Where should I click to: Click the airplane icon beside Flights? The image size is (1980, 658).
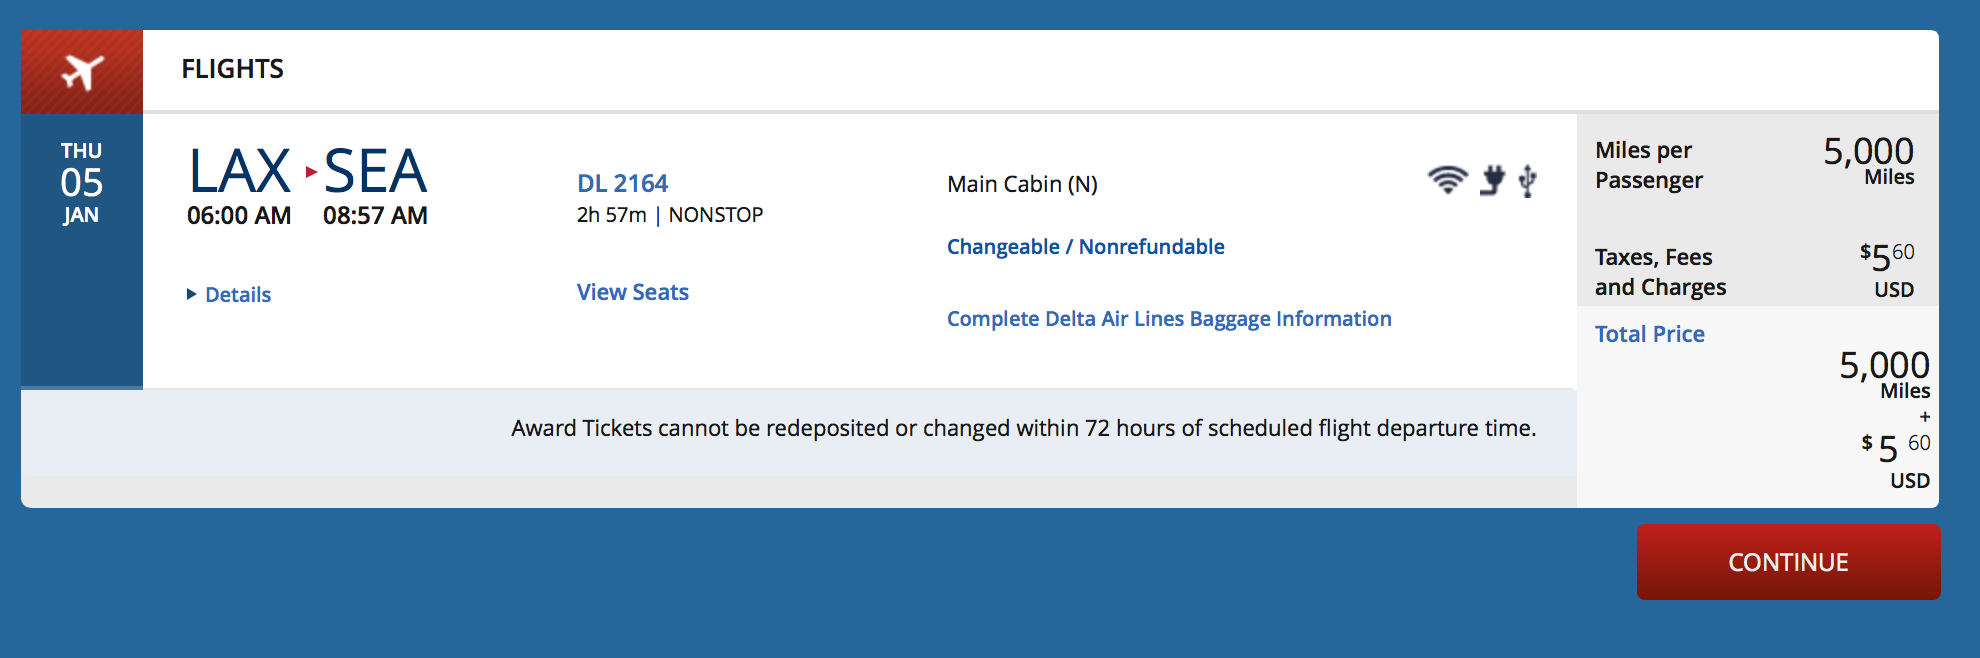click(82, 72)
